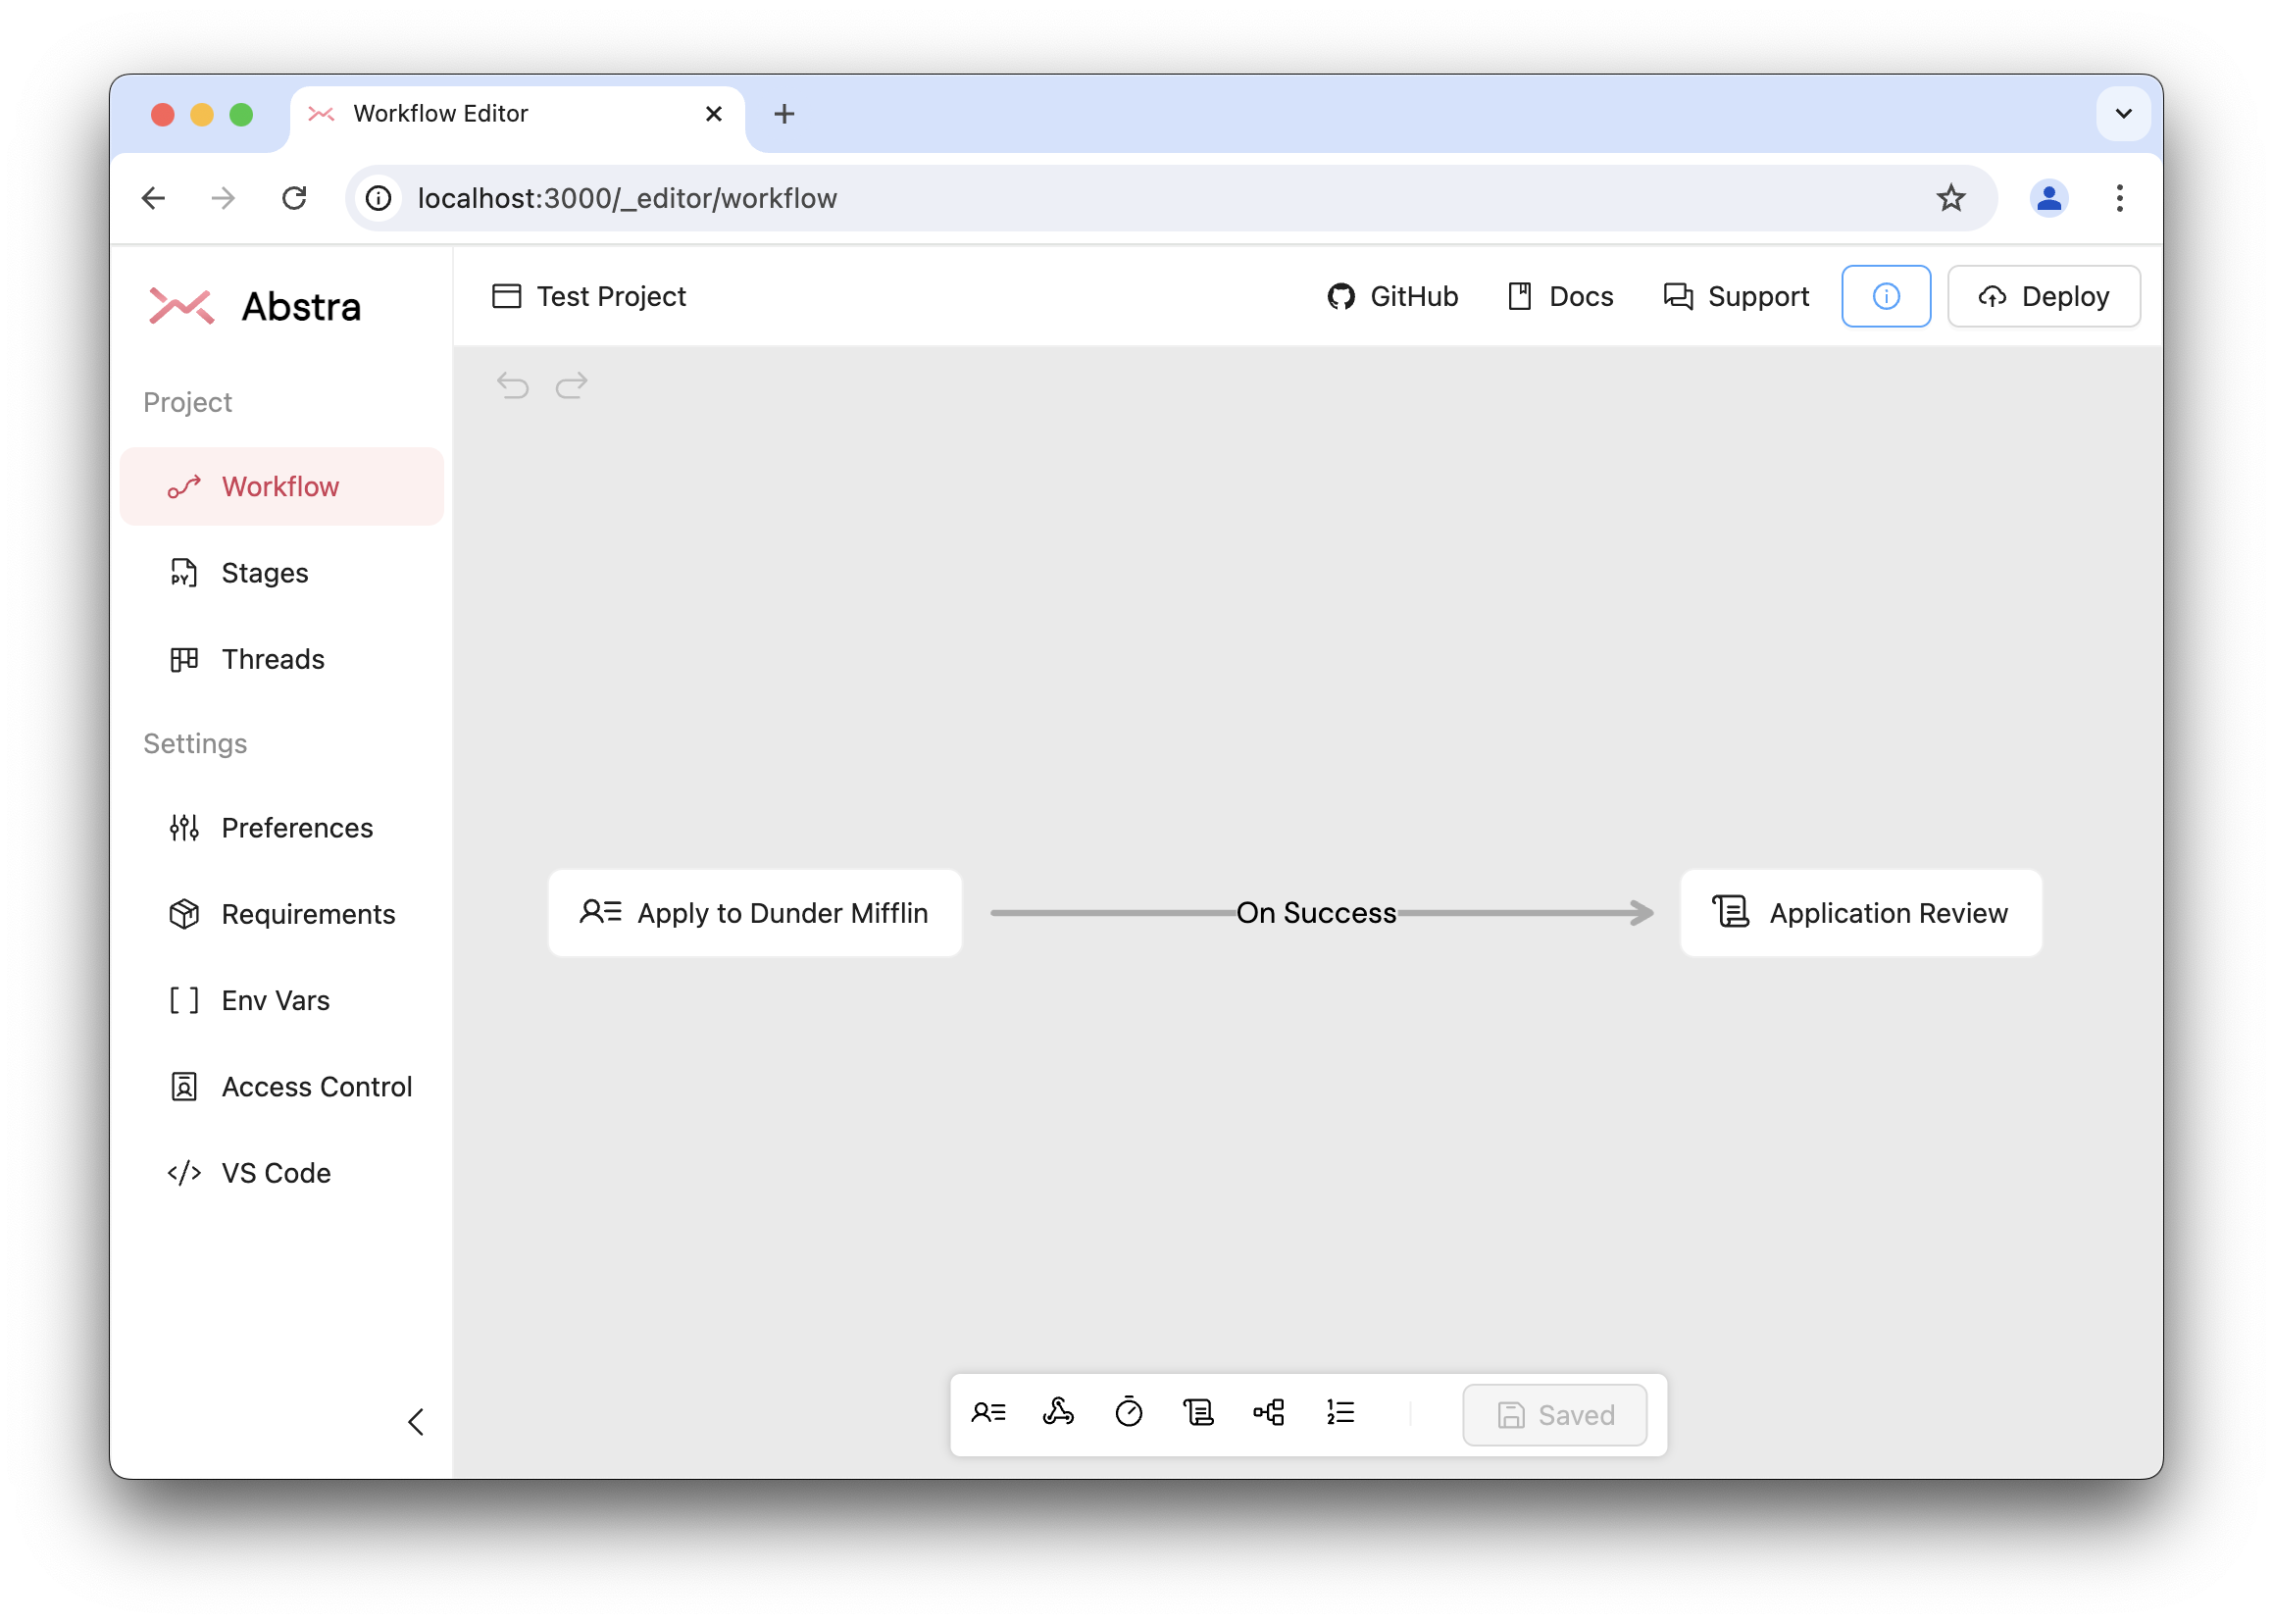The width and height of the screenshot is (2273, 1624).
Task: View site information icon
Action: (379, 198)
